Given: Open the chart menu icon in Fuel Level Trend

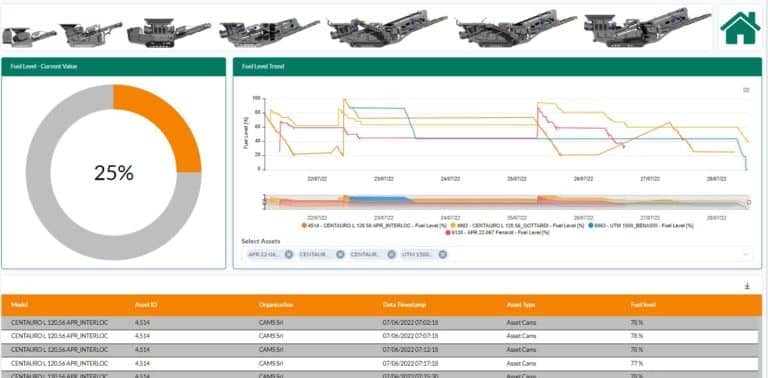Looking at the screenshot, I should 746,90.
